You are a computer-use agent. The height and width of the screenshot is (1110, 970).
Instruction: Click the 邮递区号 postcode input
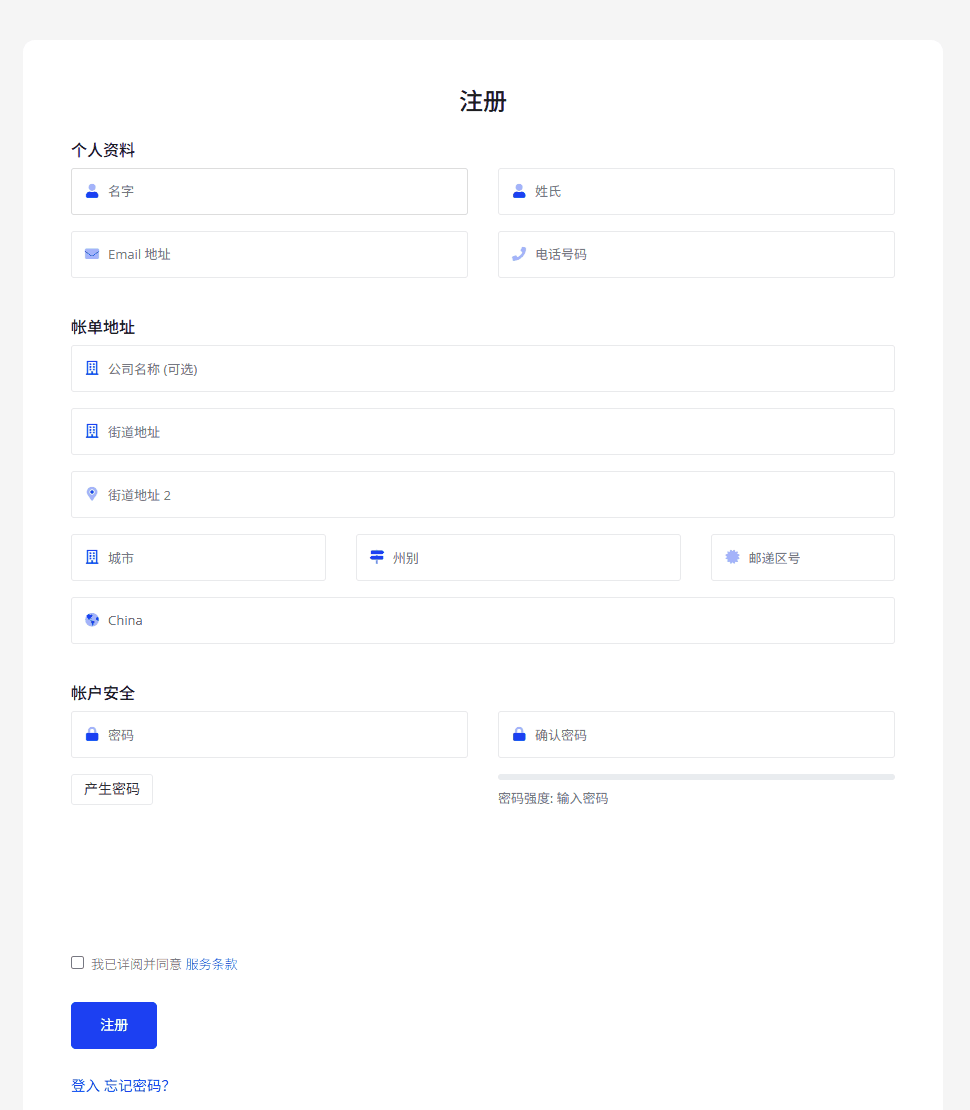tap(803, 557)
